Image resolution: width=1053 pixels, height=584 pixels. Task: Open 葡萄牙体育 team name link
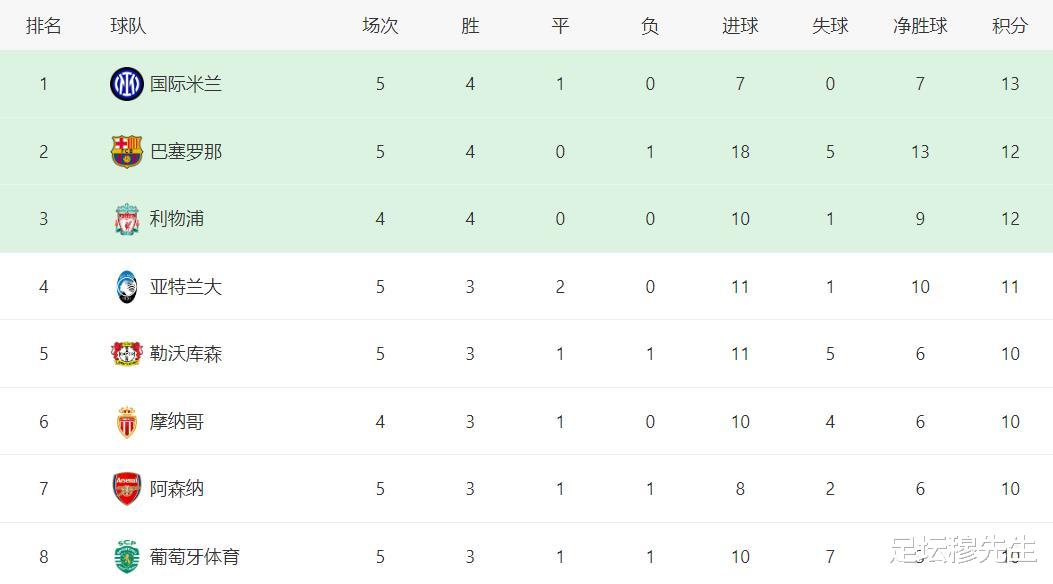coord(195,556)
